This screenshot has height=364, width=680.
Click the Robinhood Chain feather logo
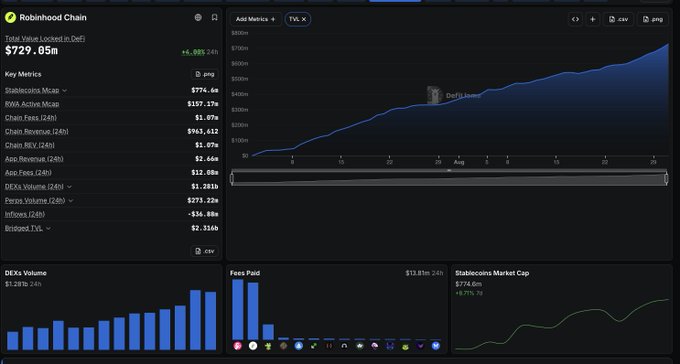[10, 17]
